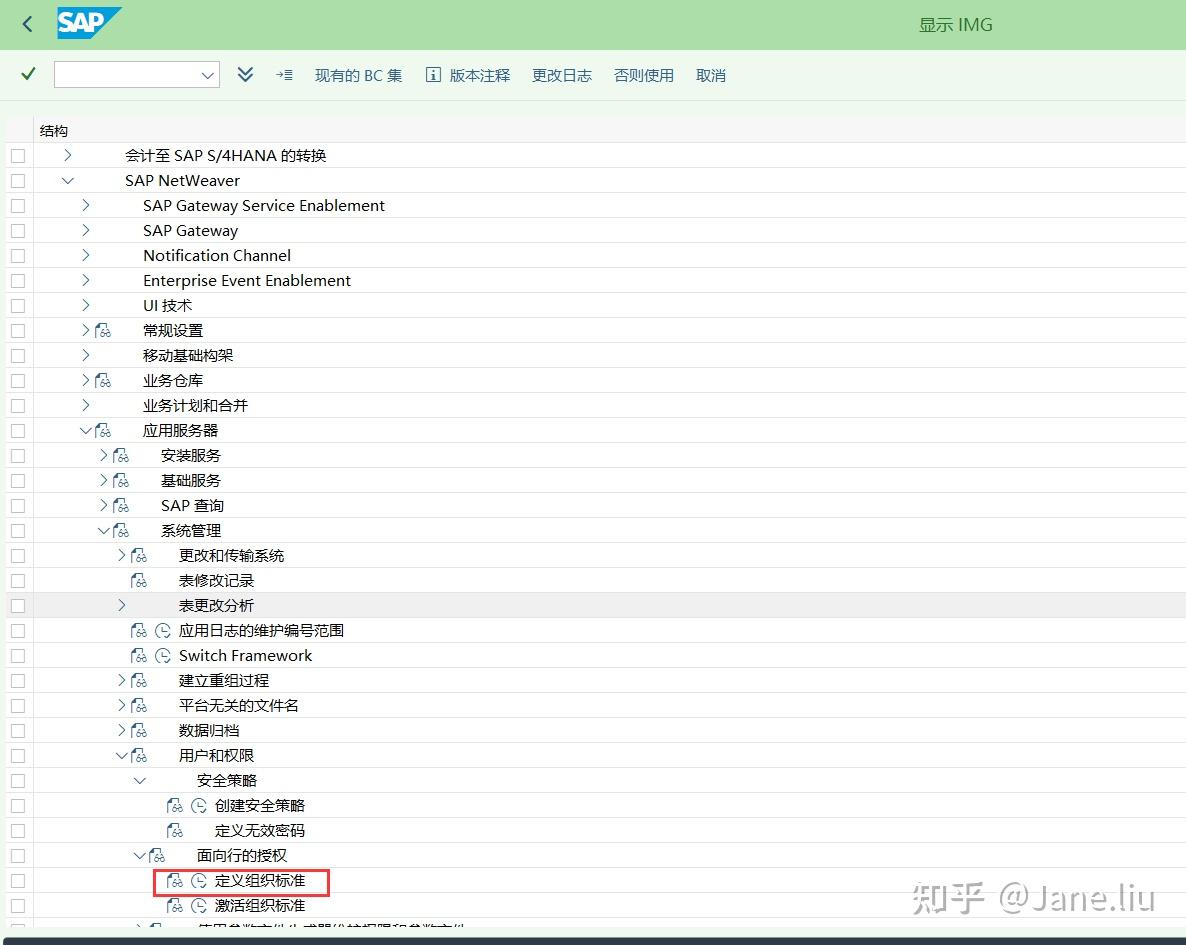Click documentation icon for 应用日志的维护编号范围
Image resolution: width=1186 pixels, height=945 pixels.
(x=139, y=630)
